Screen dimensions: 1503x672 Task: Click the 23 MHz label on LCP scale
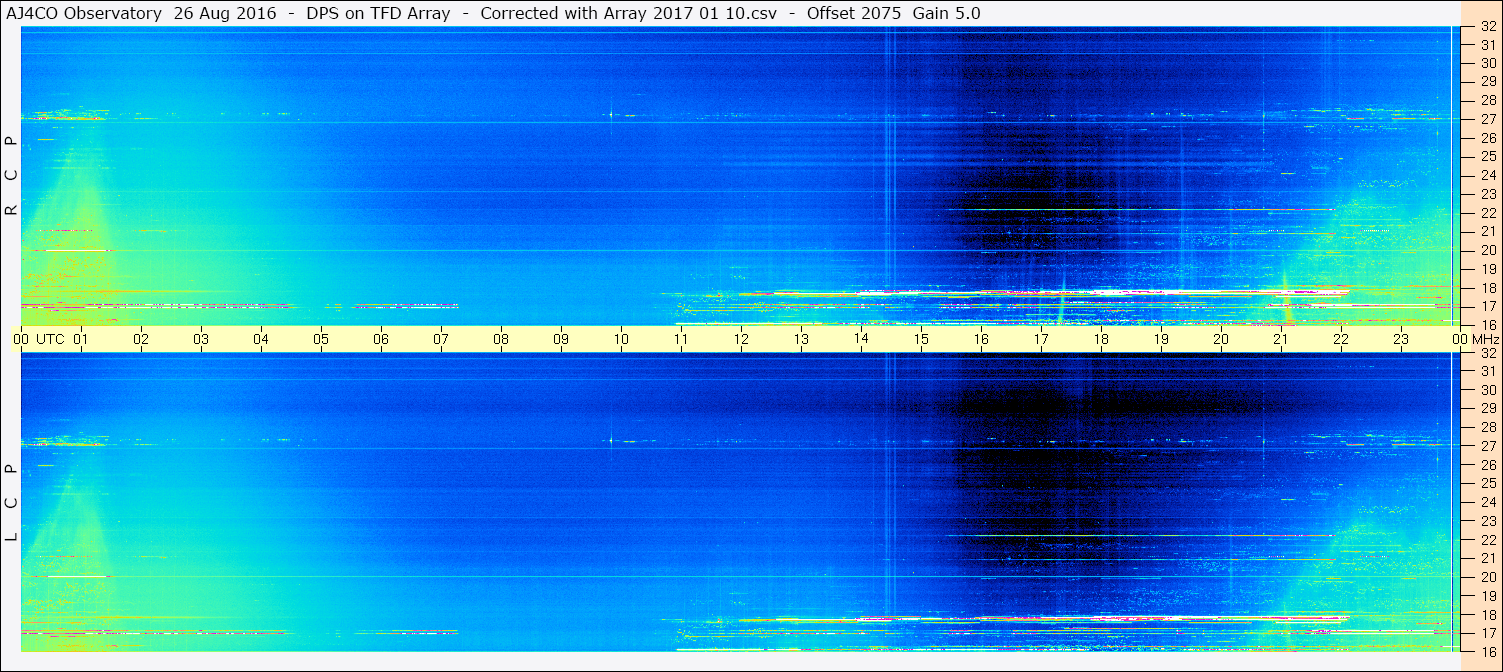[x=1487, y=521]
